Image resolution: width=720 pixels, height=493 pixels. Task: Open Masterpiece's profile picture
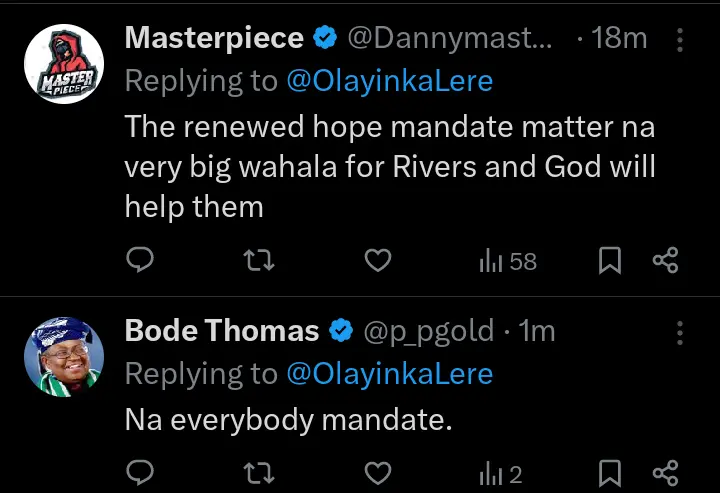click(64, 64)
